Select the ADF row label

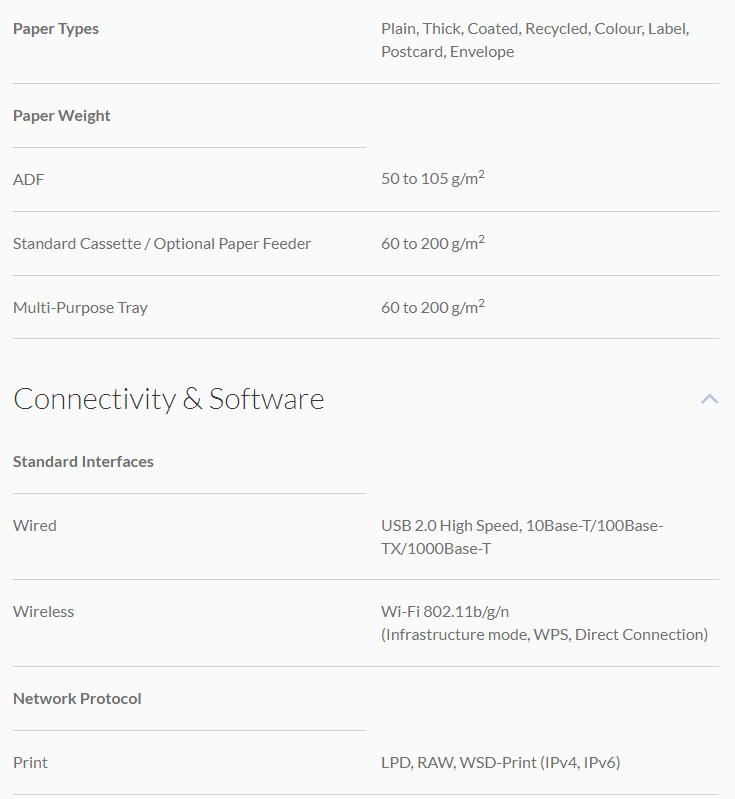click(29, 180)
